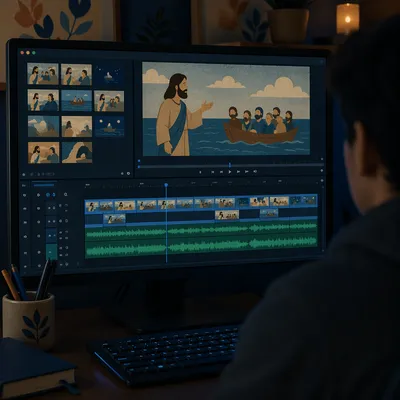The width and height of the screenshot is (400, 400).
Task: Select top-row second media thumbnail of two figures
Action: [x=76, y=75]
